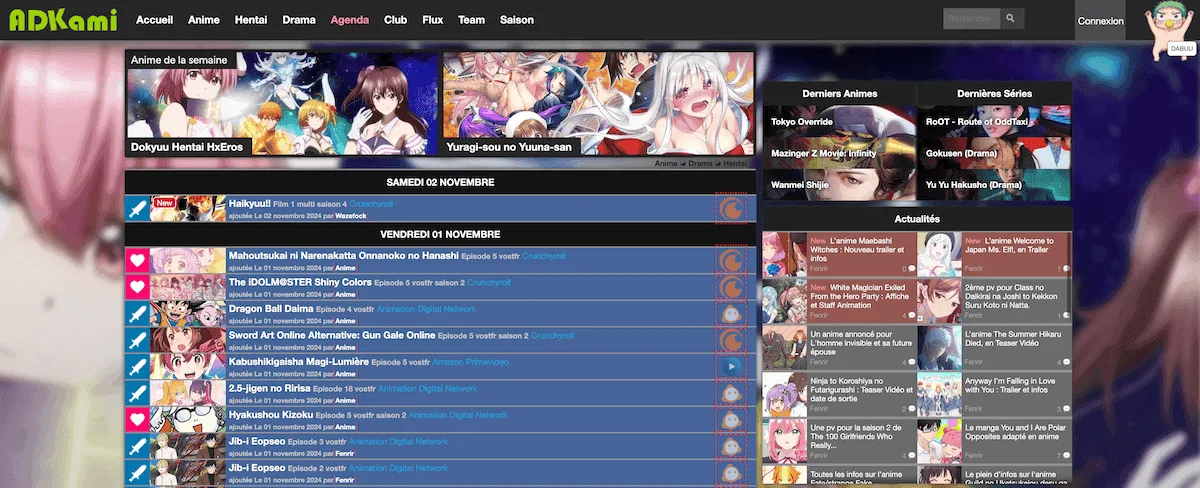The height and width of the screenshot is (488, 1200).
Task: Open Sword Art Online Alternative: Gun Gale Online link
Action: pyautogui.click(x=332, y=335)
